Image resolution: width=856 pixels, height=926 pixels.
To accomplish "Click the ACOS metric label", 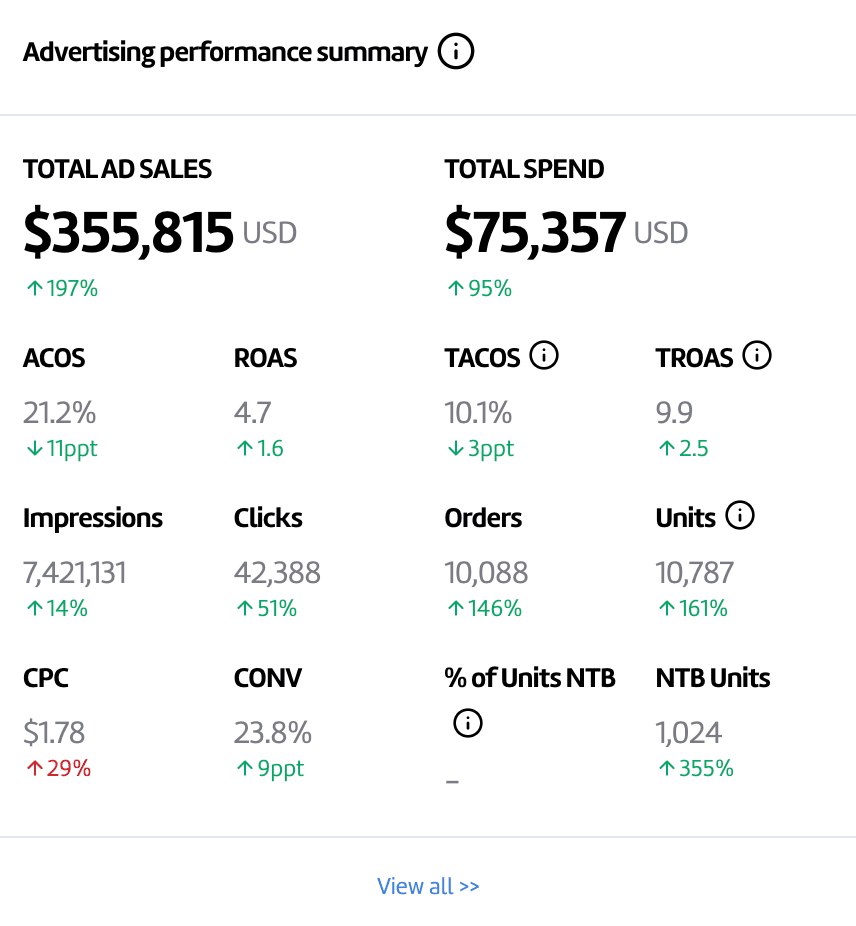I will coord(53,357).
